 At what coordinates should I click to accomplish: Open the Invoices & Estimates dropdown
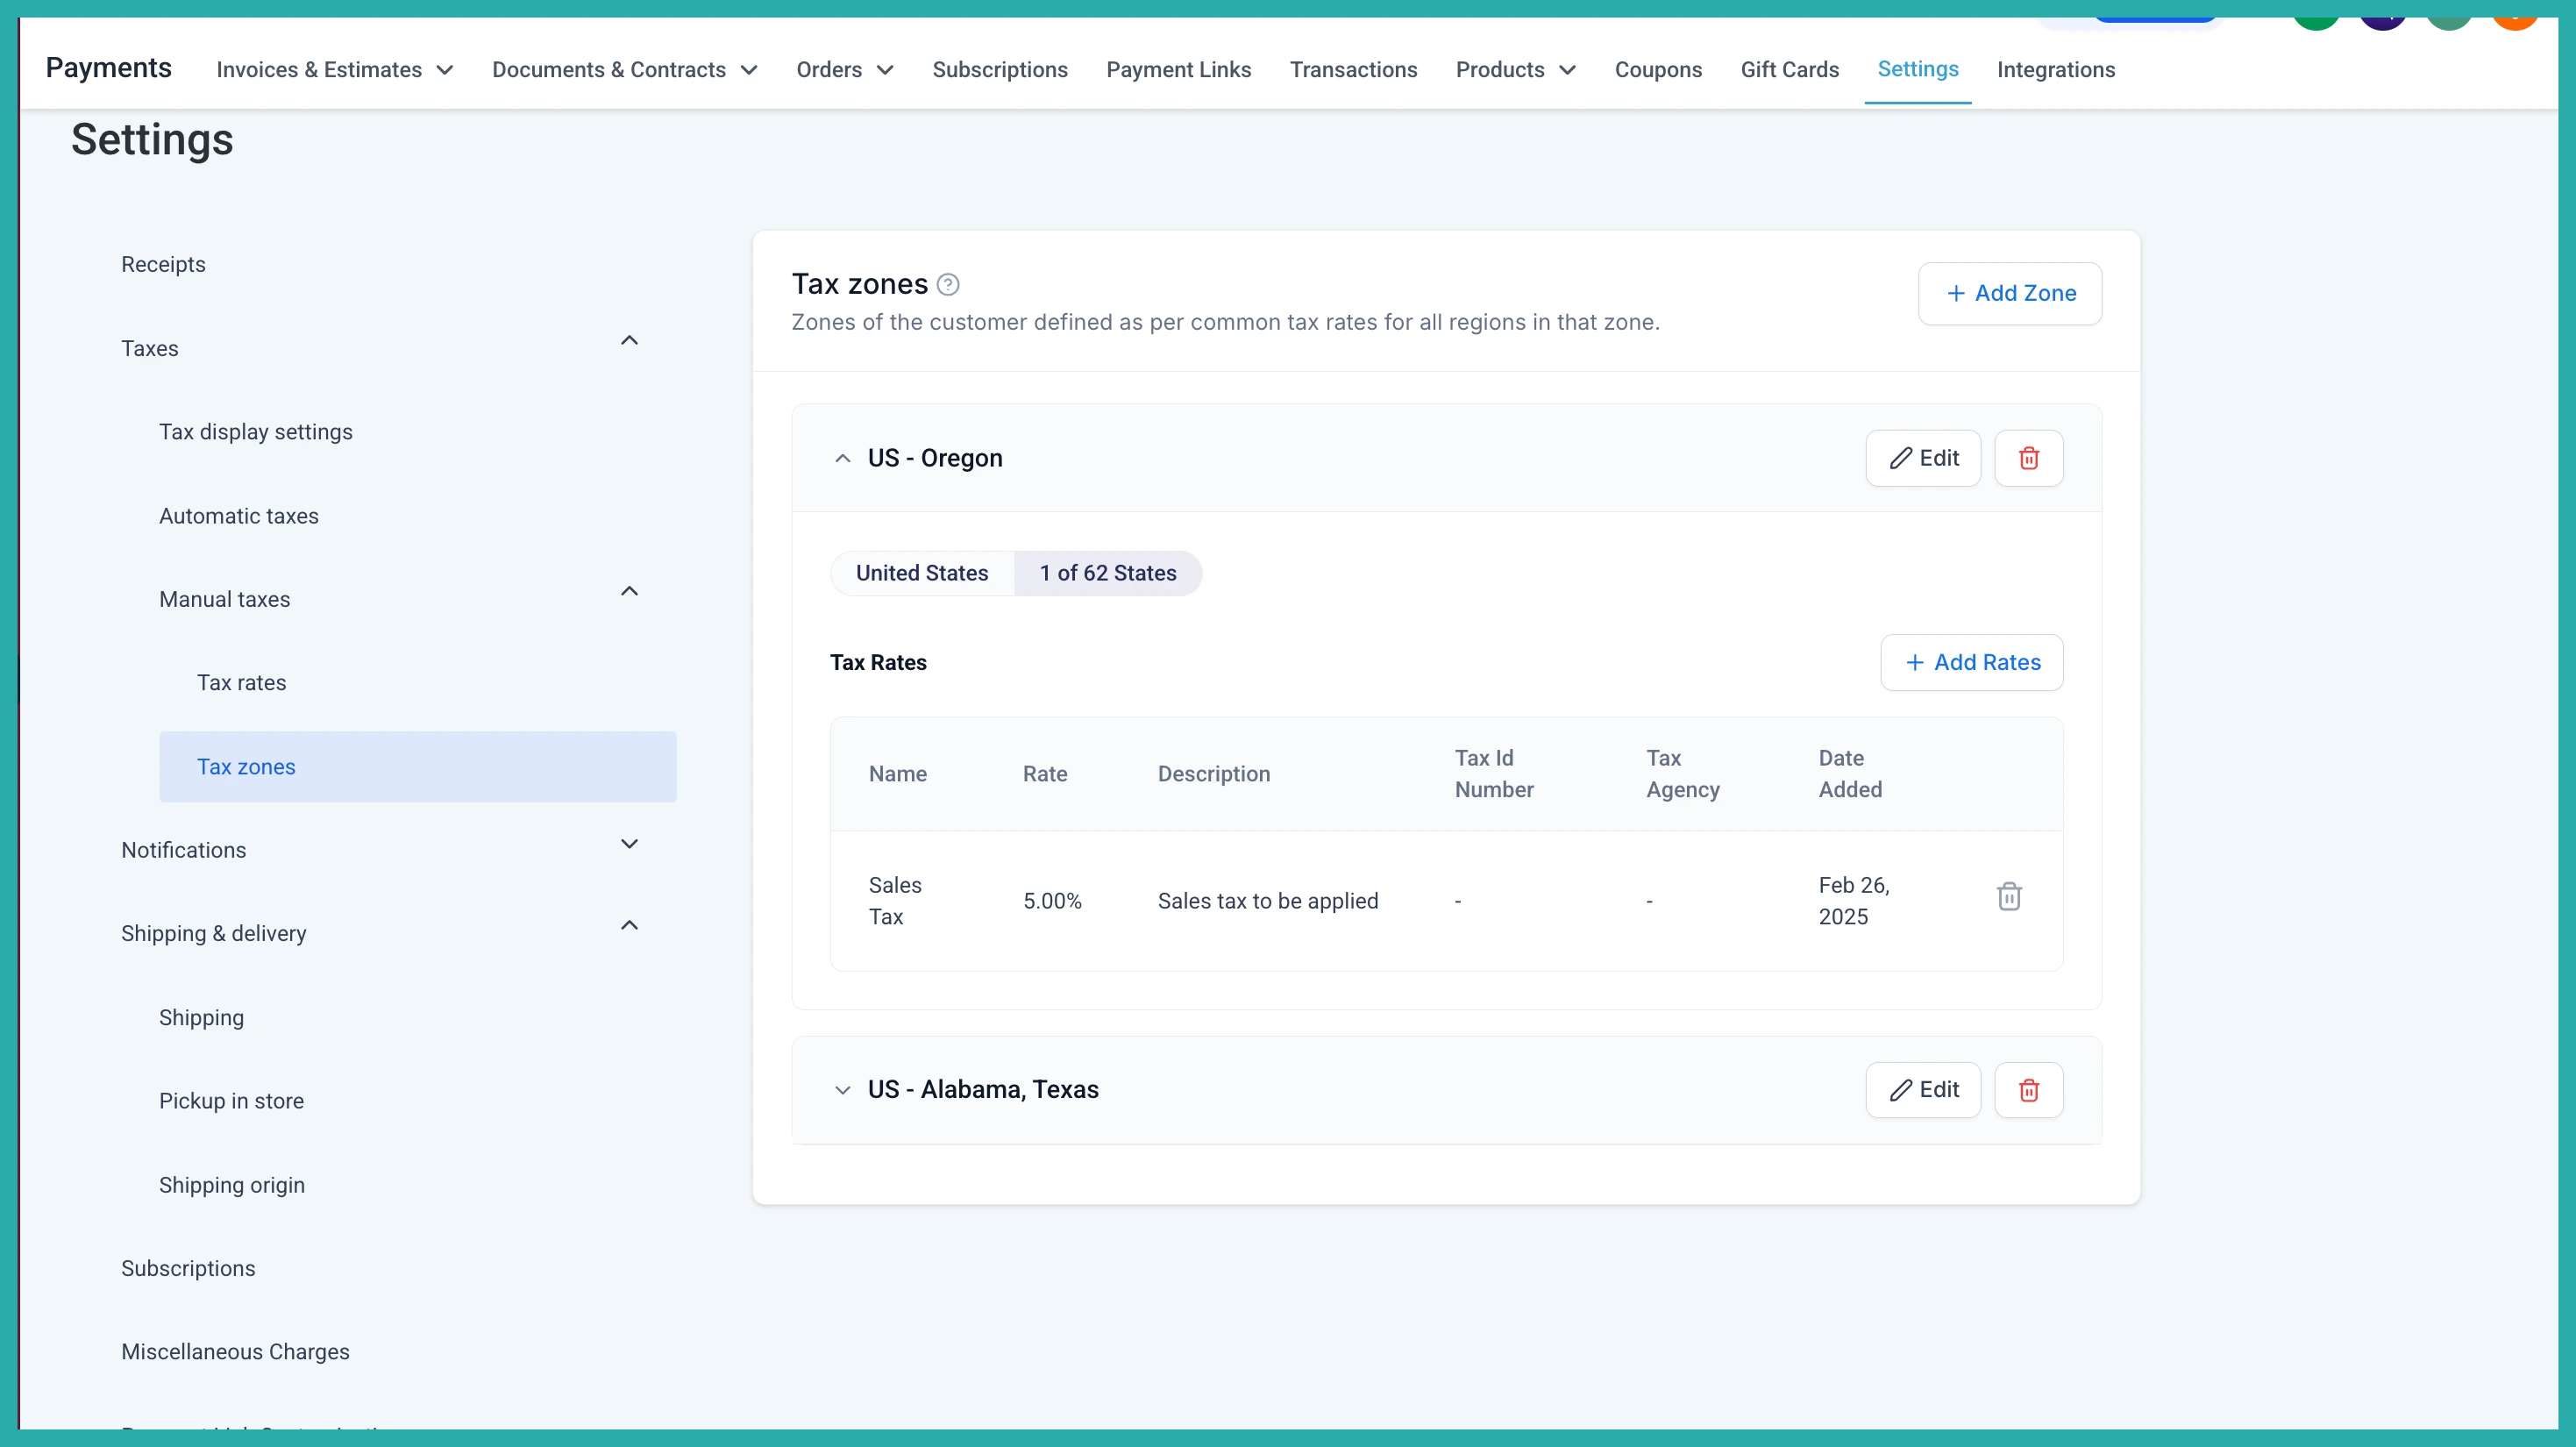pyautogui.click(x=335, y=70)
